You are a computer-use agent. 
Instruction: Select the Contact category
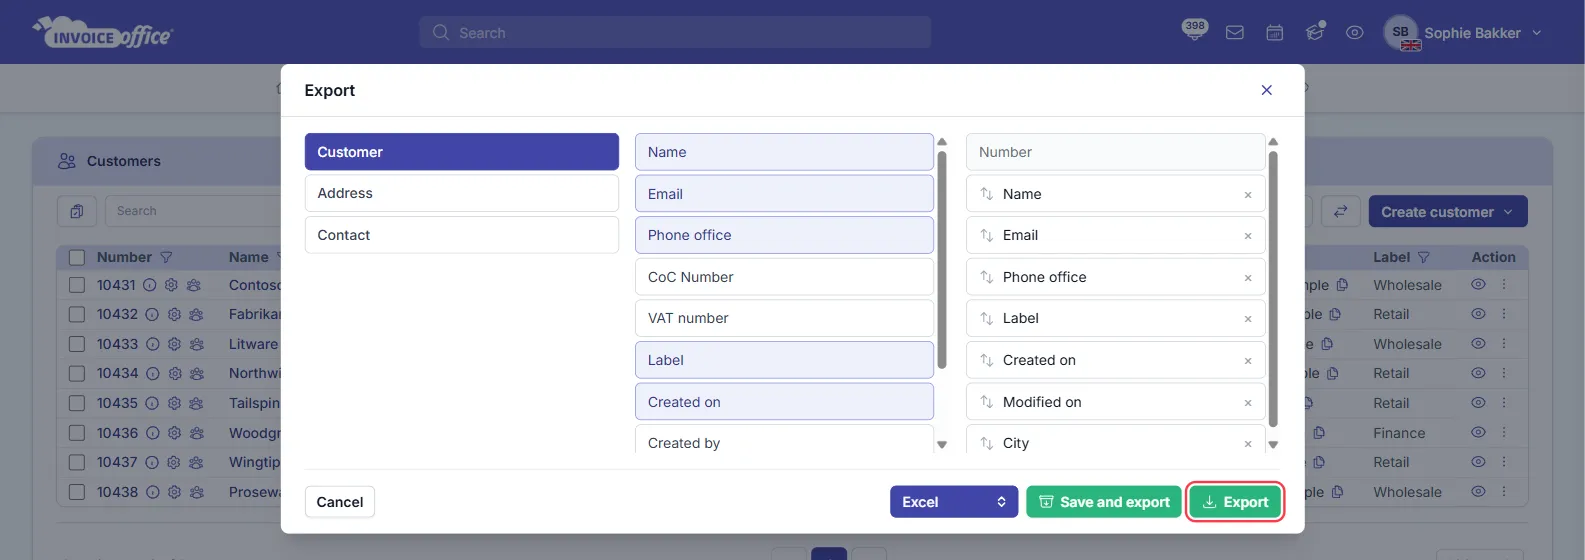pos(462,235)
